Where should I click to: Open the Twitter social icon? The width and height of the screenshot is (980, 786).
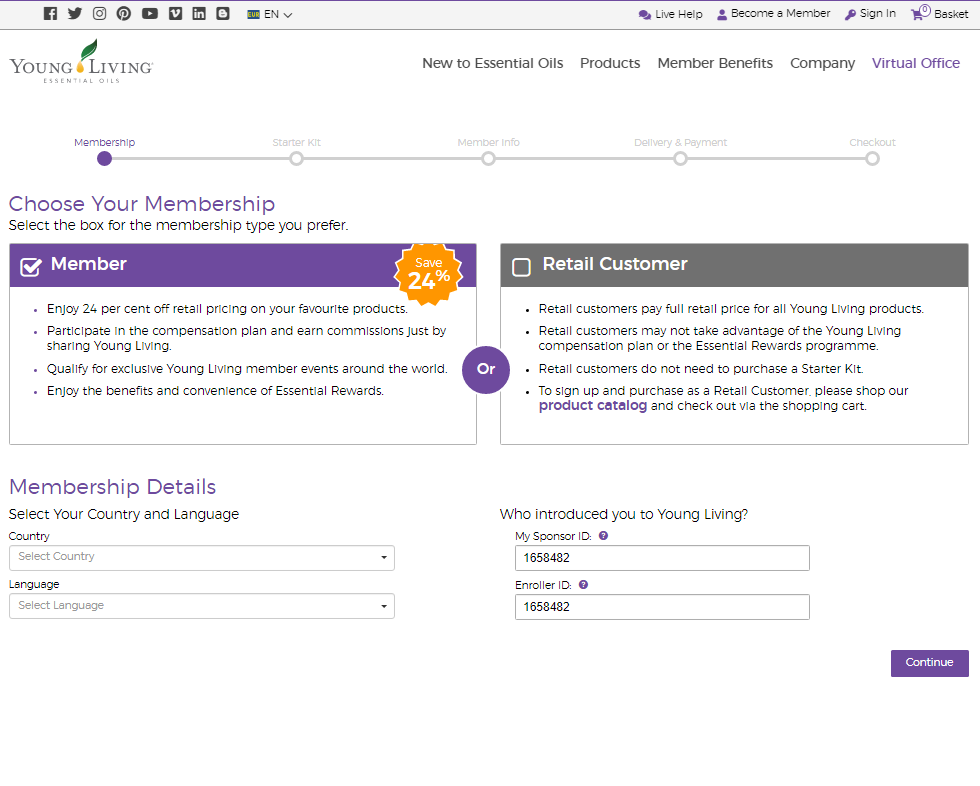pyautogui.click(x=75, y=14)
